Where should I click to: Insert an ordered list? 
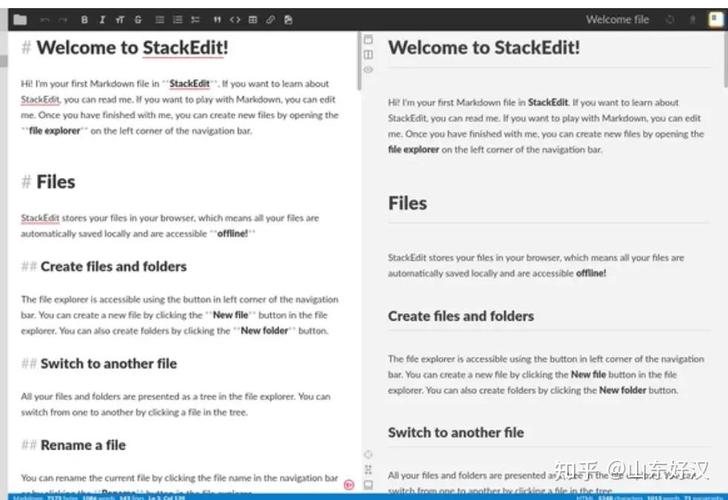click(x=177, y=19)
